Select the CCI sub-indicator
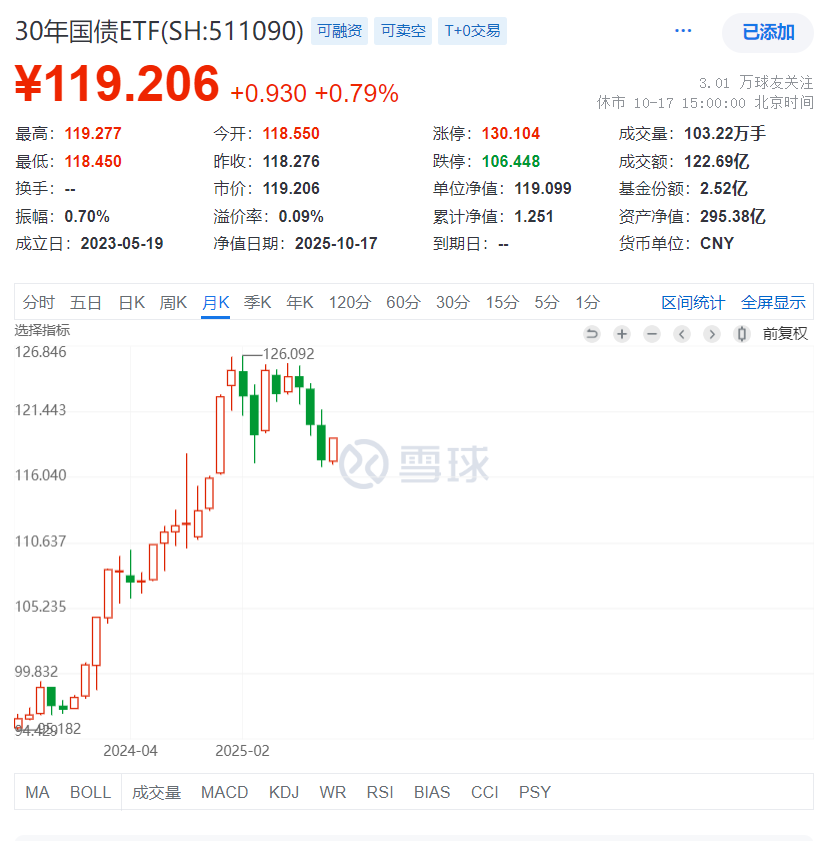The image size is (838, 841). pyautogui.click(x=484, y=792)
